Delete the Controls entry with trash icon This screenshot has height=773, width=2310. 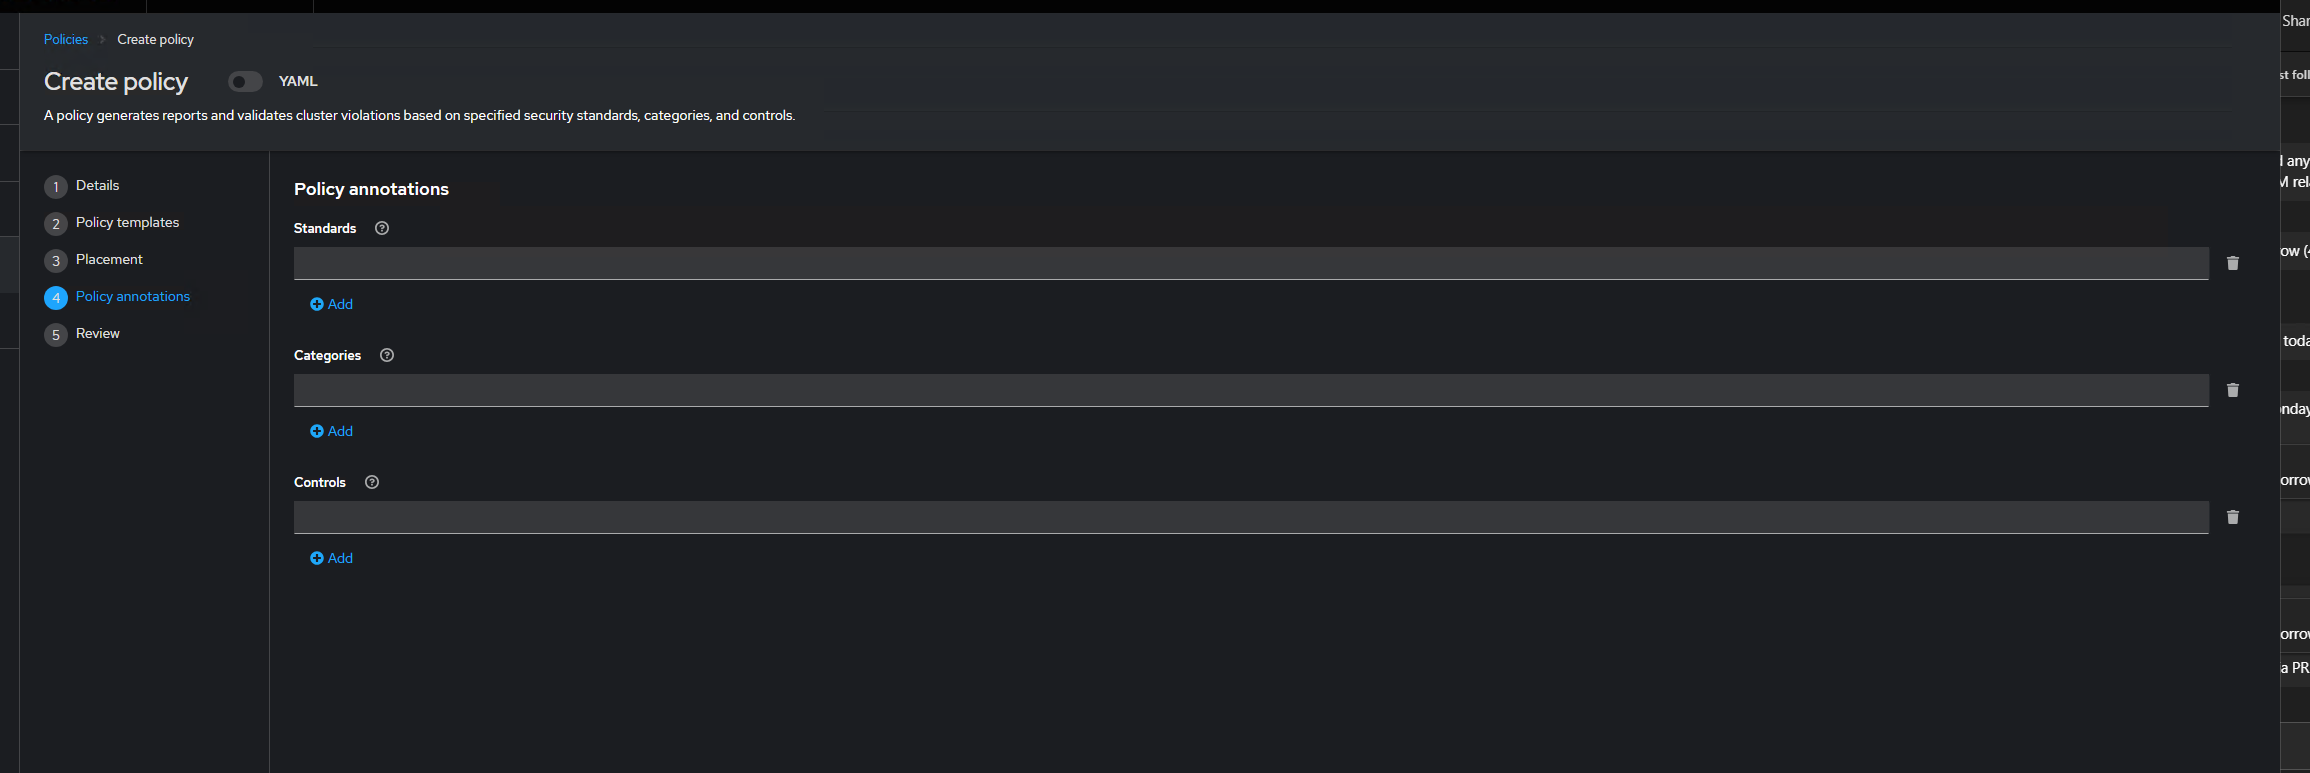2232,517
